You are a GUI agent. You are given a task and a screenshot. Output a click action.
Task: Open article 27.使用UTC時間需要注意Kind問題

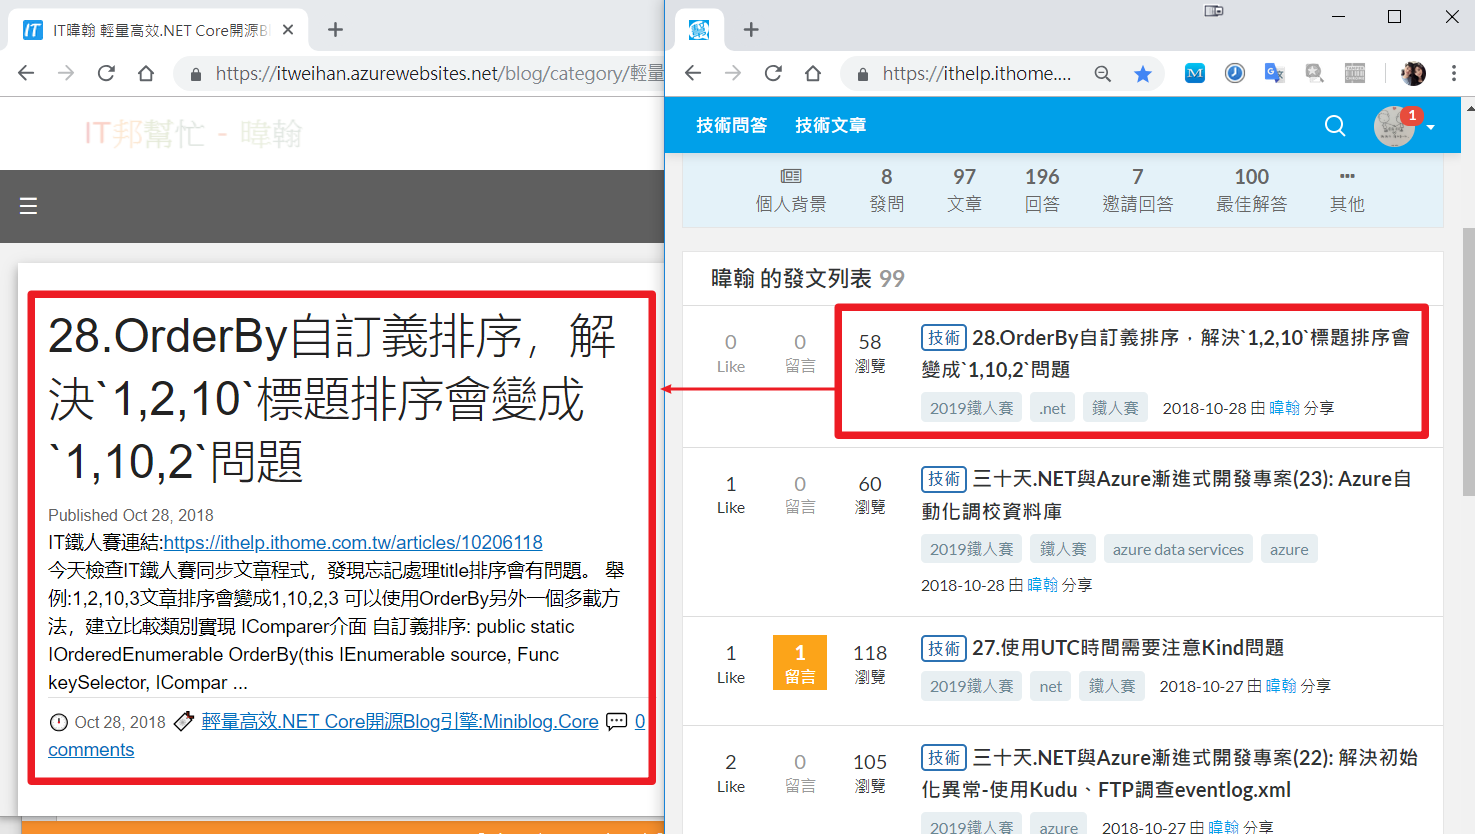(1128, 648)
